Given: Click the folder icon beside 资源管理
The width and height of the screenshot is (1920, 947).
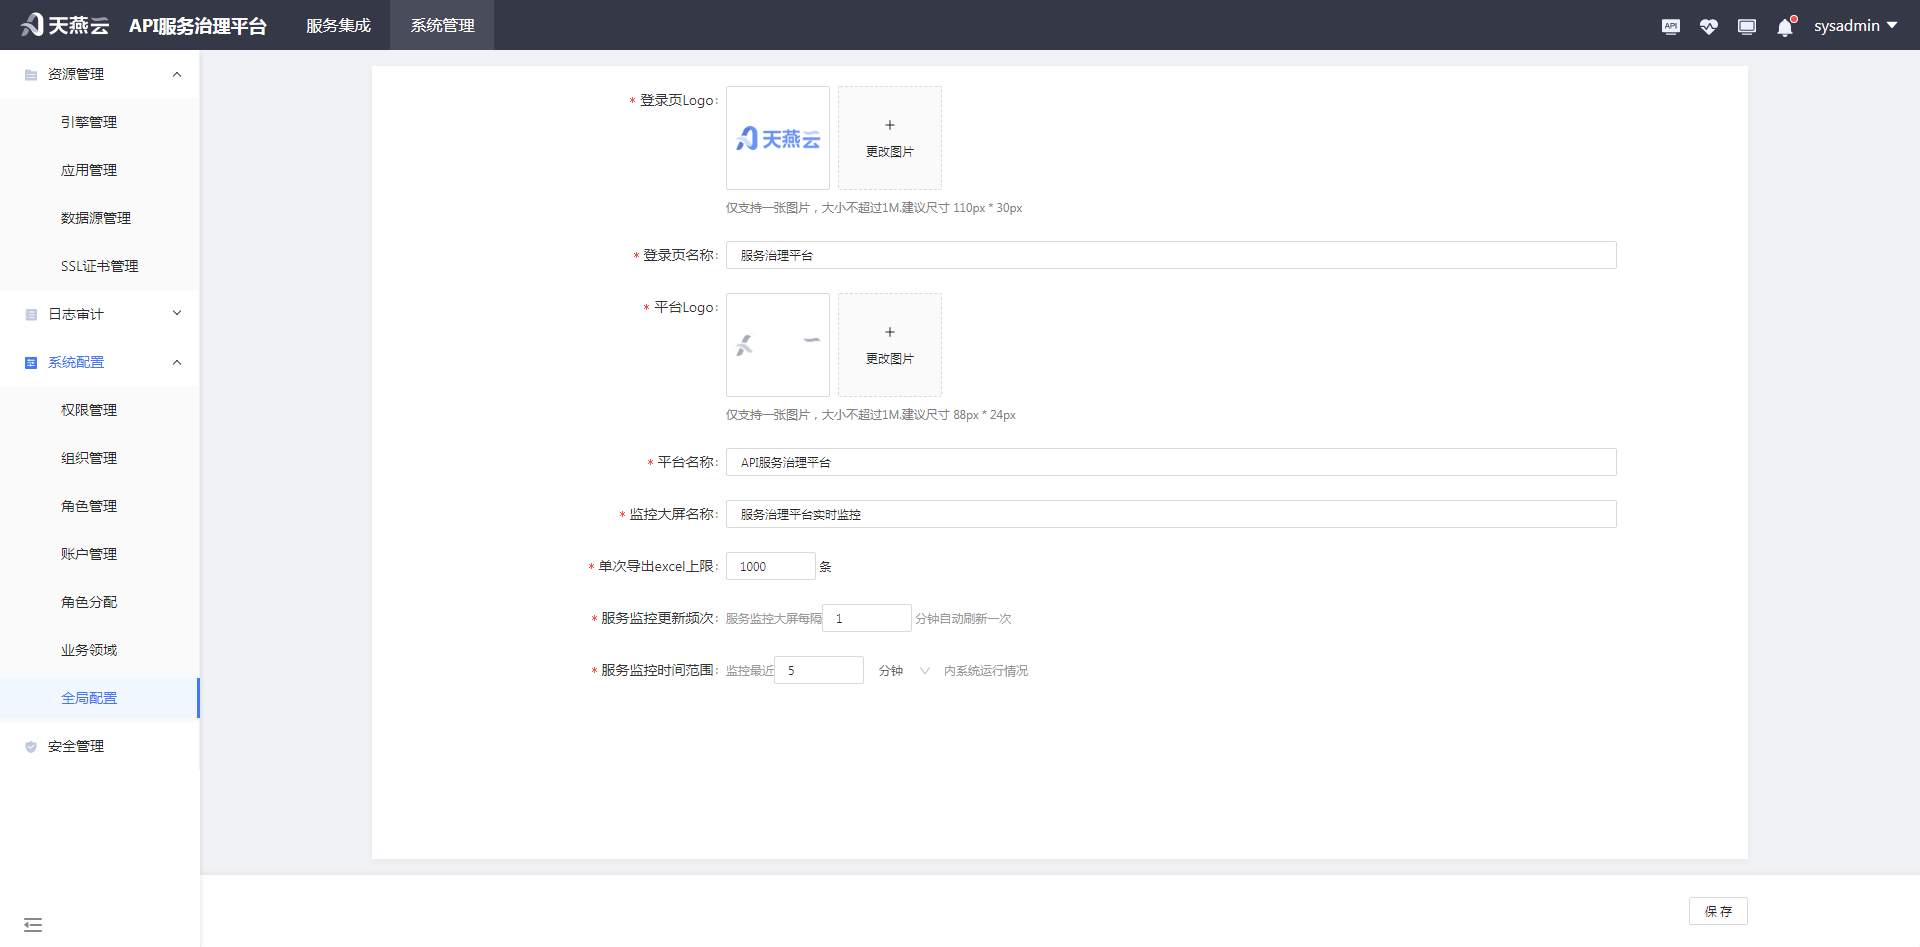Looking at the screenshot, I should 30,73.
